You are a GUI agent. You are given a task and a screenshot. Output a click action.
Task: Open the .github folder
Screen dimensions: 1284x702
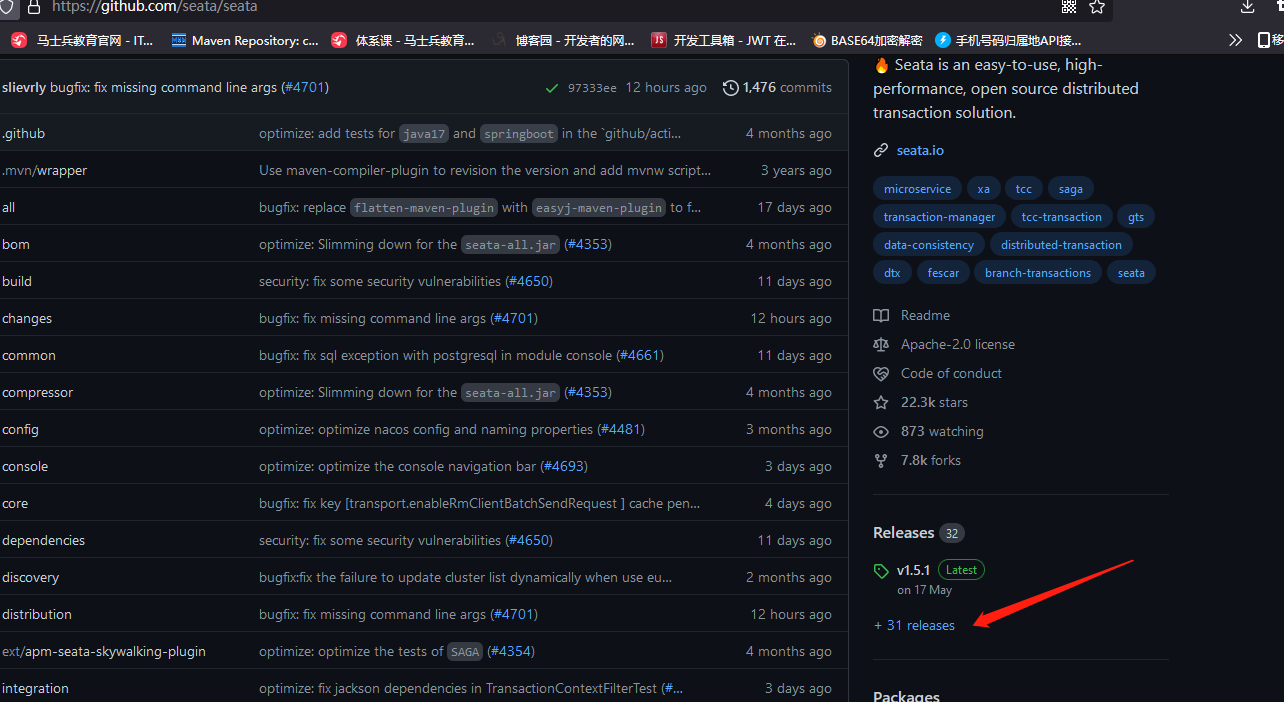[x=23, y=133]
